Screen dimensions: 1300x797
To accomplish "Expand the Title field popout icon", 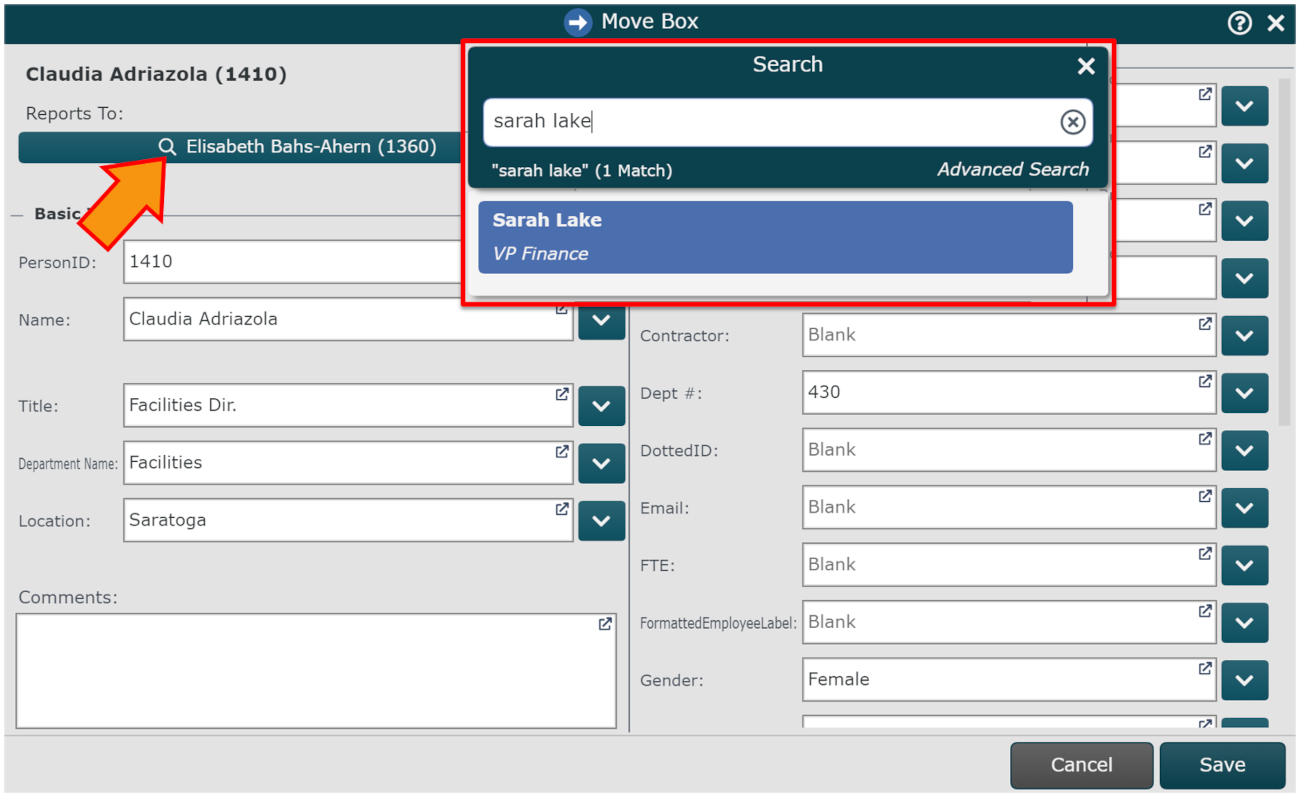I will (562, 394).
